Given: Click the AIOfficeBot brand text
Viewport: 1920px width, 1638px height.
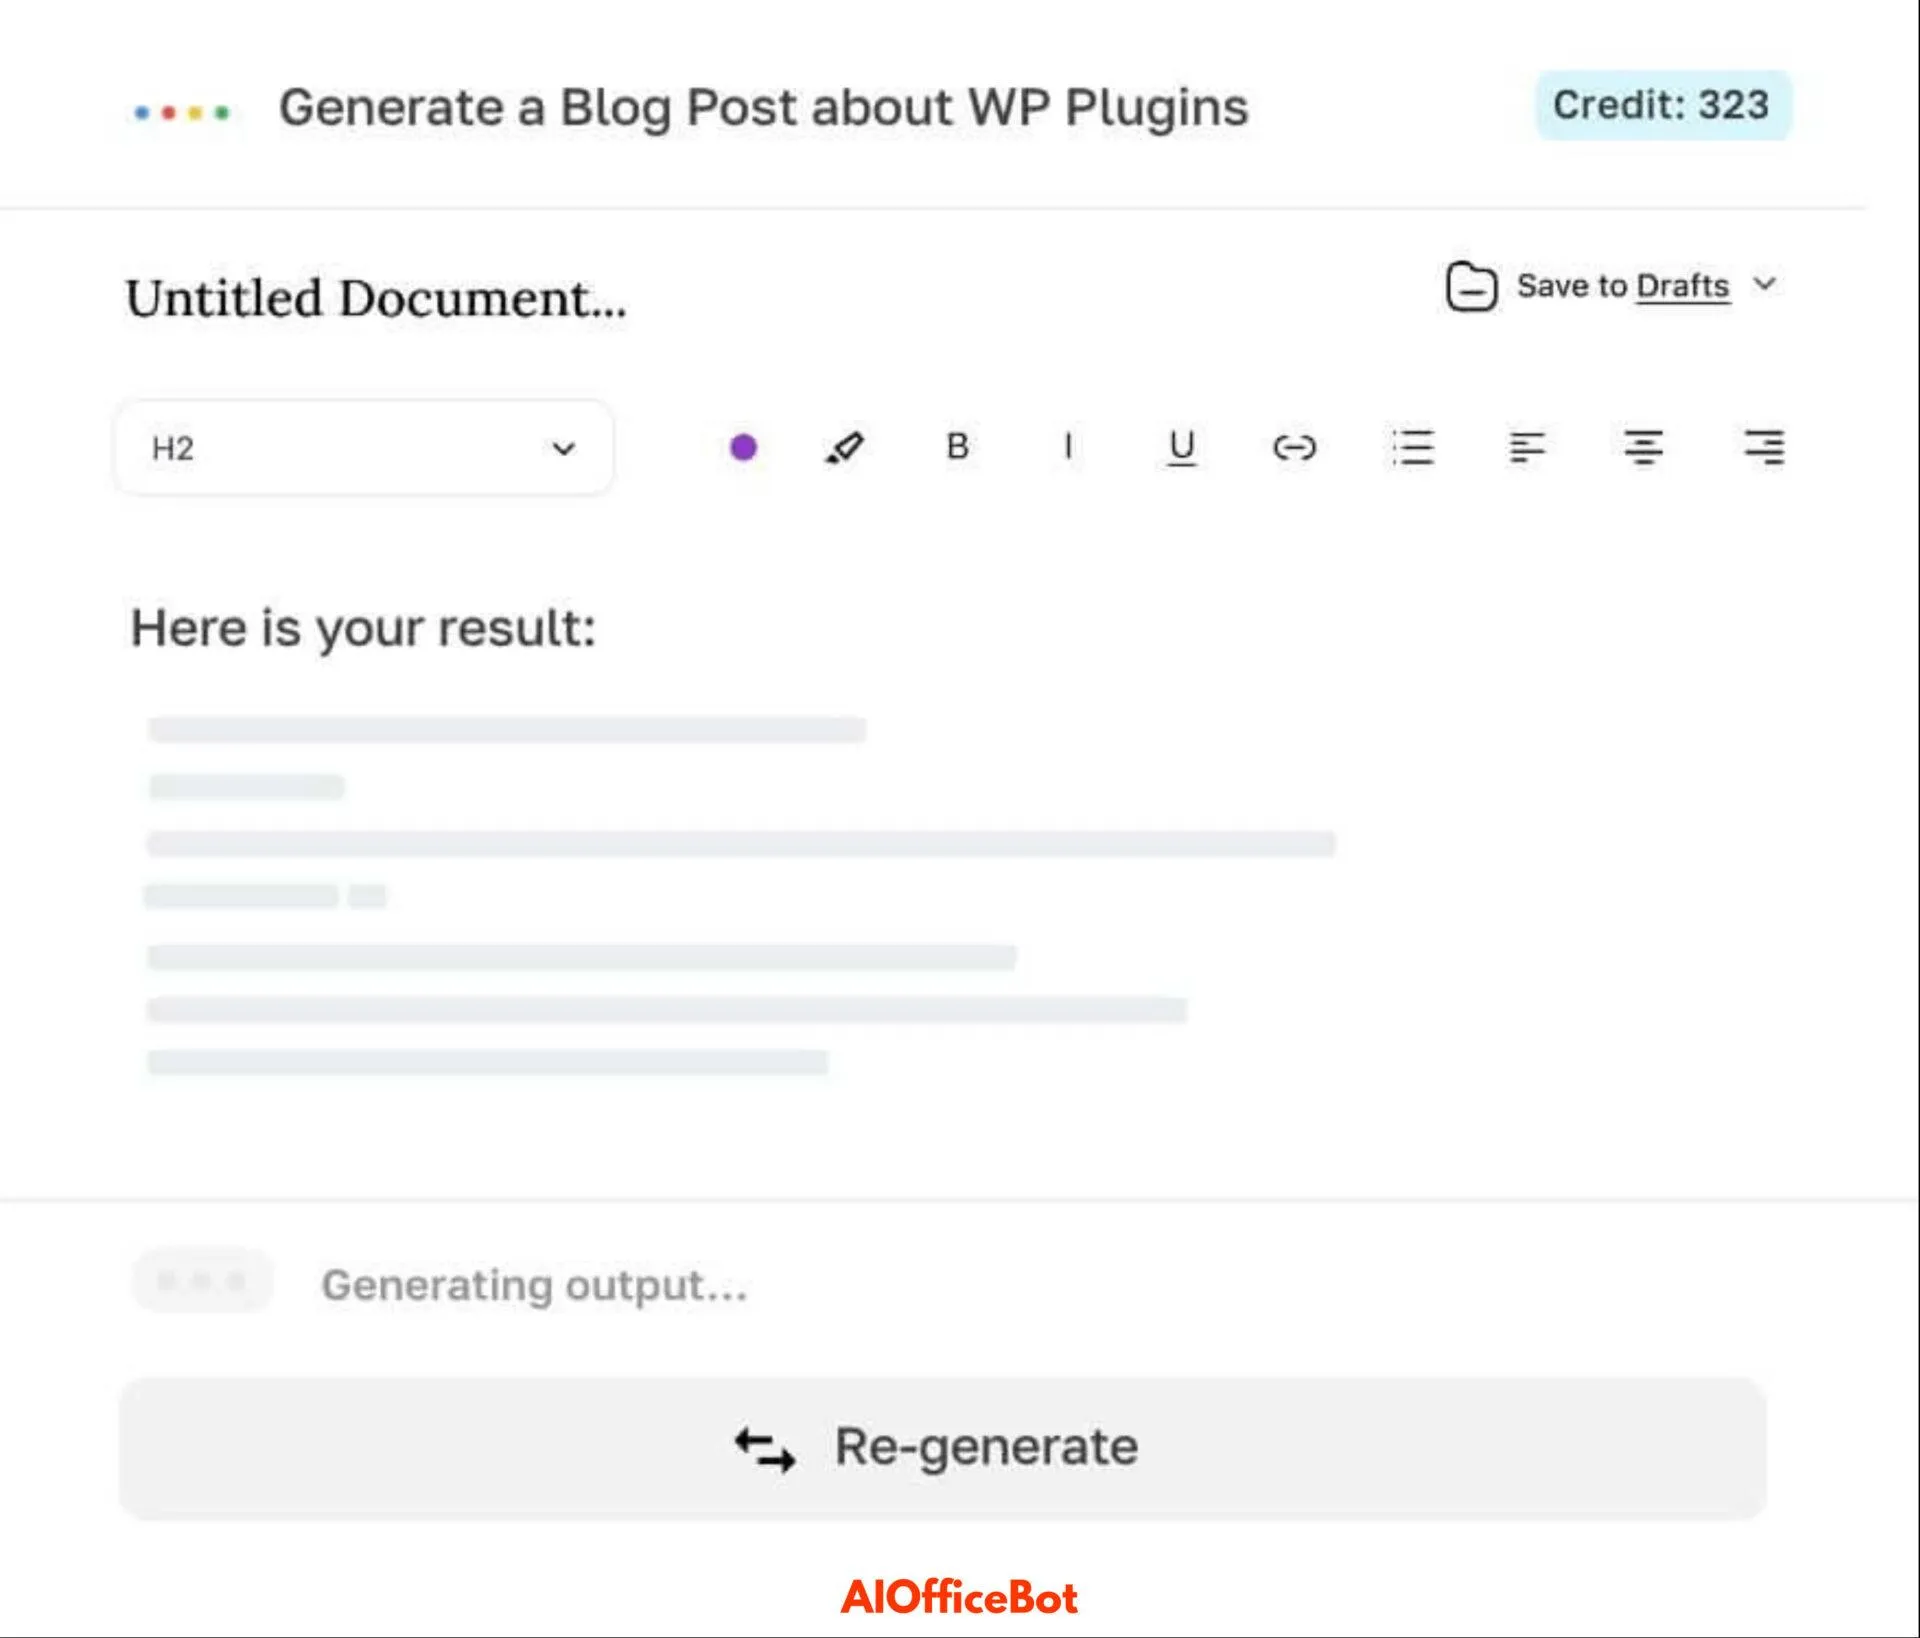Looking at the screenshot, I should click(959, 1597).
